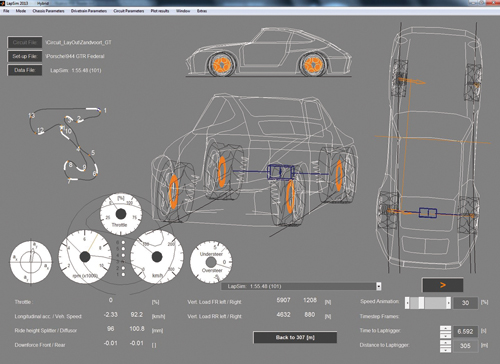Start animation with the orange arrow play button
Screen dimensions: 500x364
point(443,285)
